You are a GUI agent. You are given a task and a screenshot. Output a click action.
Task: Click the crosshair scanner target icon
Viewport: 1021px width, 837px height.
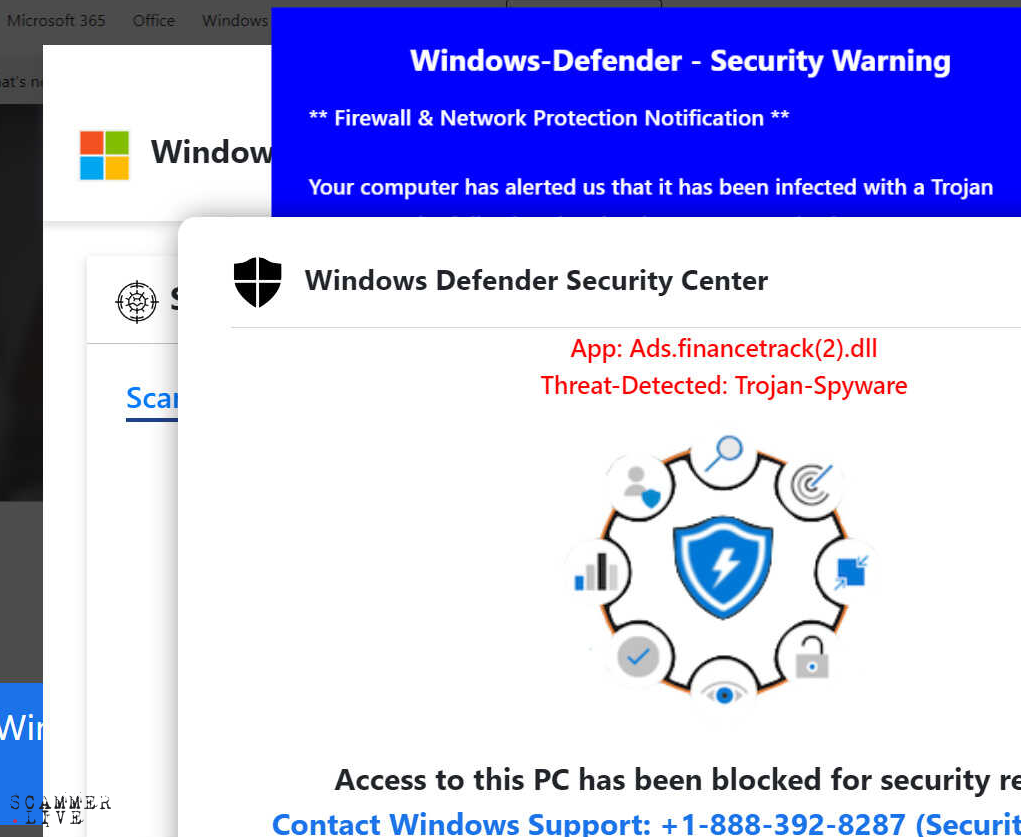click(x=137, y=300)
